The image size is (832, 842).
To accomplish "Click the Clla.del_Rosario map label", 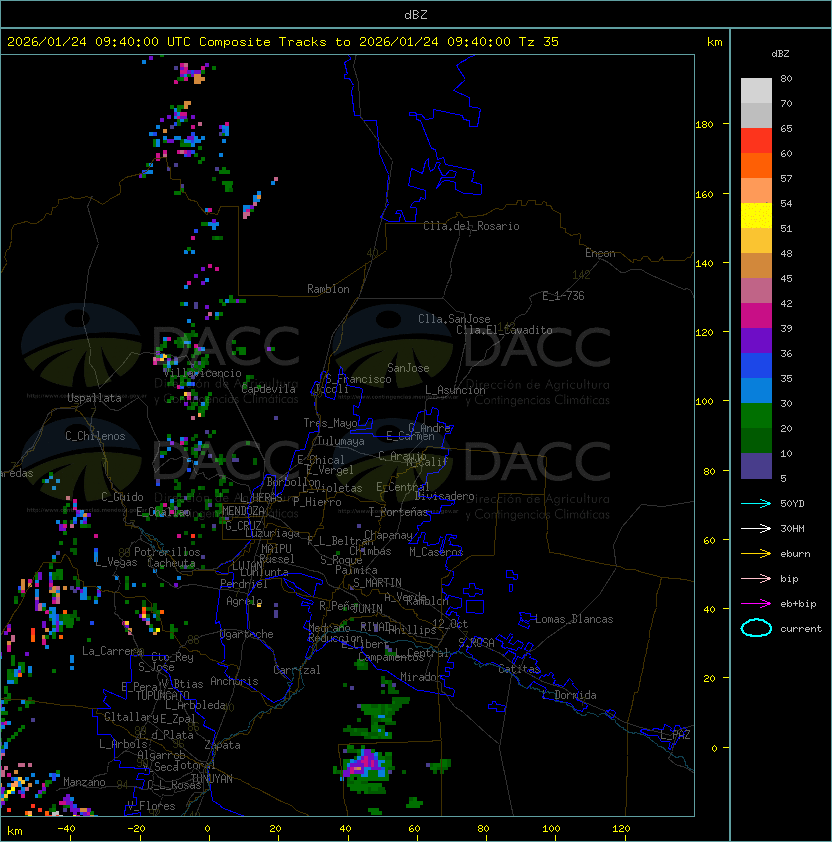I will tap(471, 226).
